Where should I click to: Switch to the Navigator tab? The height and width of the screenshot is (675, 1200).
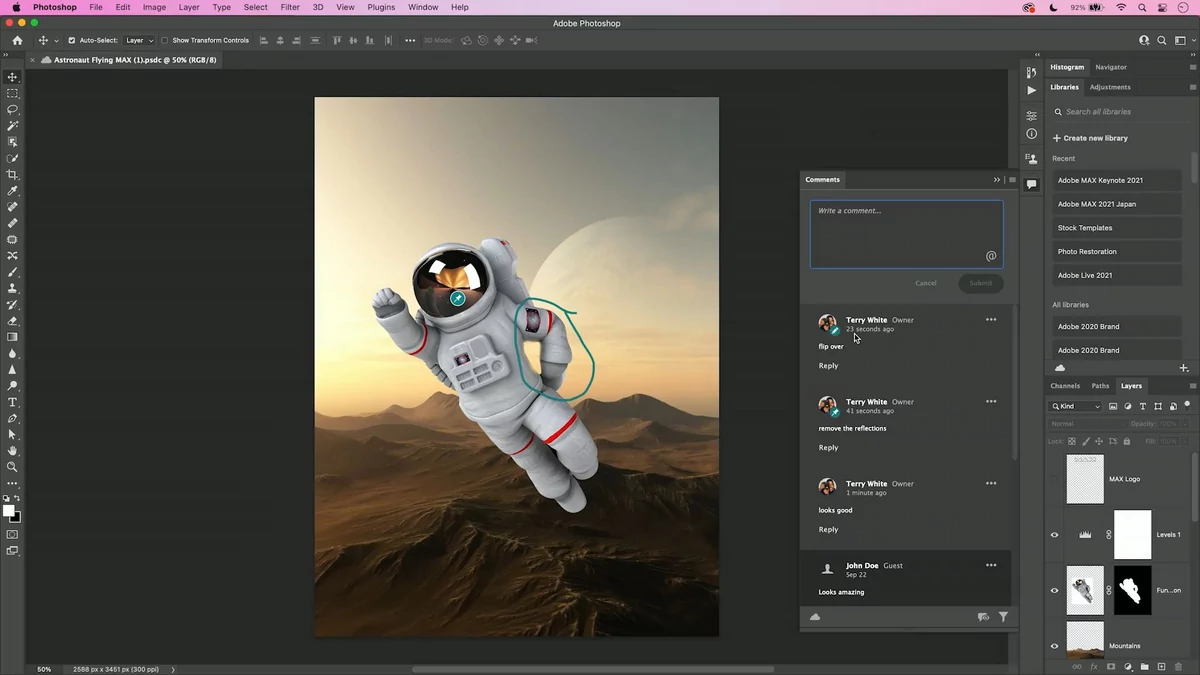pyautogui.click(x=1111, y=67)
